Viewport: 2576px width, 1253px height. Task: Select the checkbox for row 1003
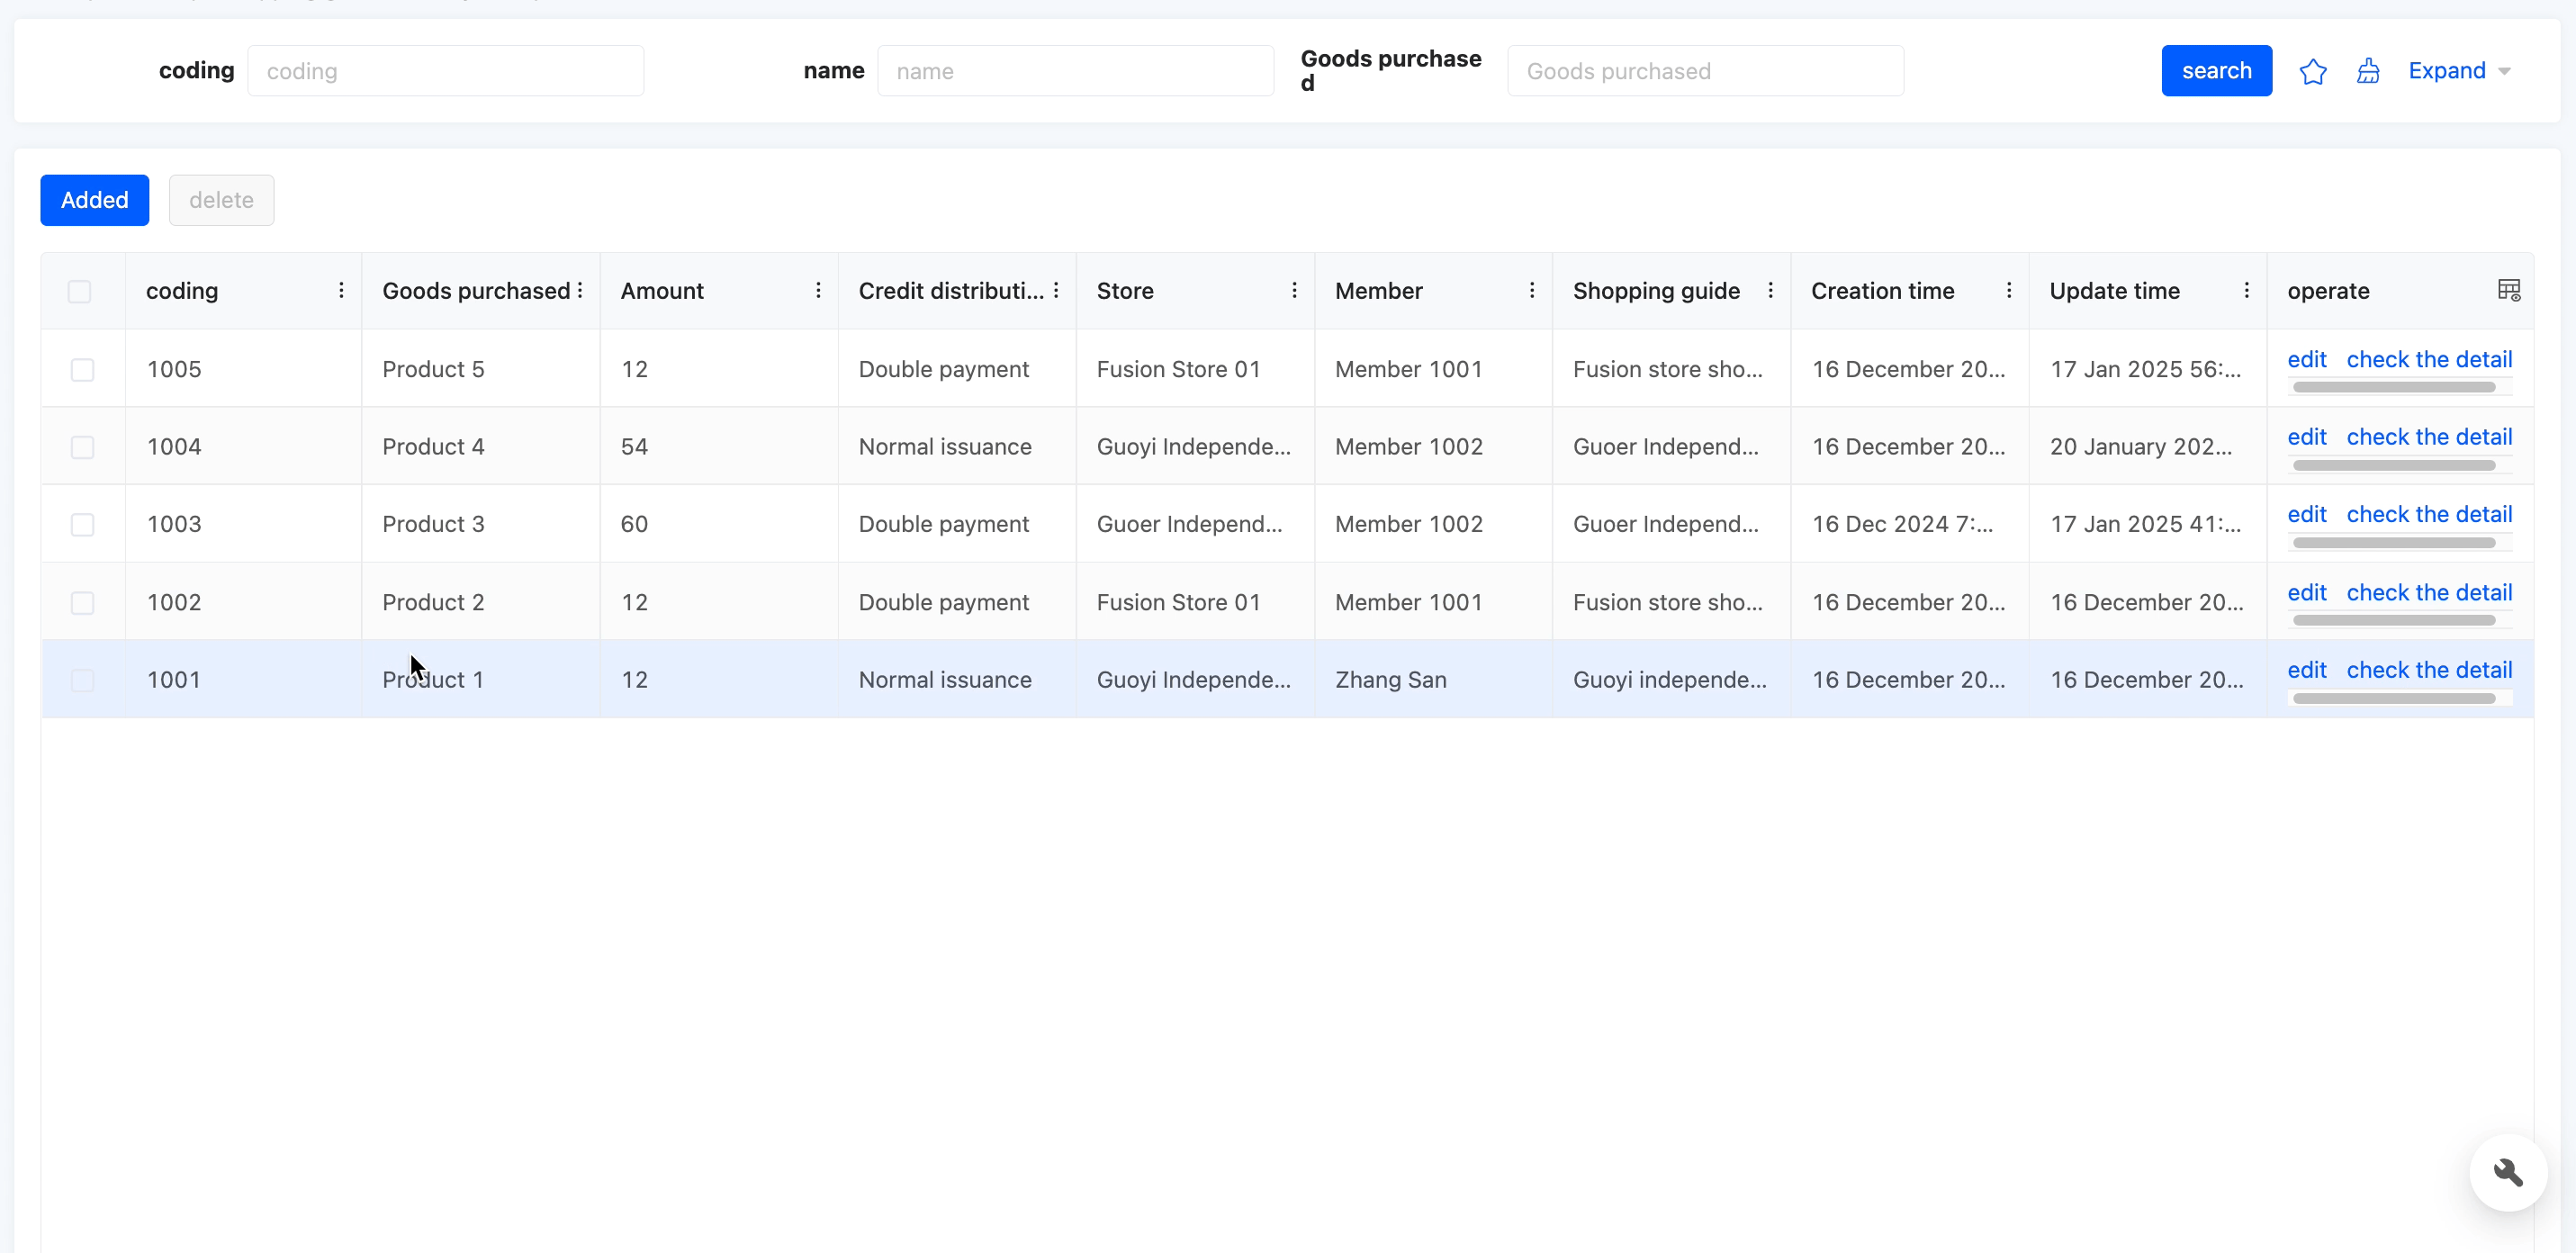point(82,524)
